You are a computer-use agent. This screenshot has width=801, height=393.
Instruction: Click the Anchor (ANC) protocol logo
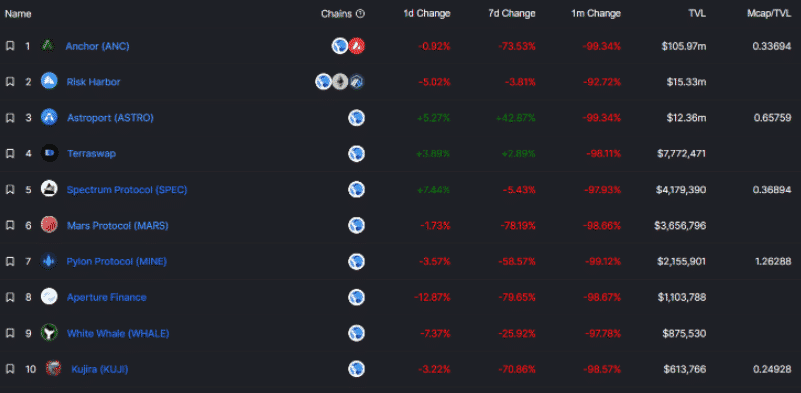click(48, 45)
